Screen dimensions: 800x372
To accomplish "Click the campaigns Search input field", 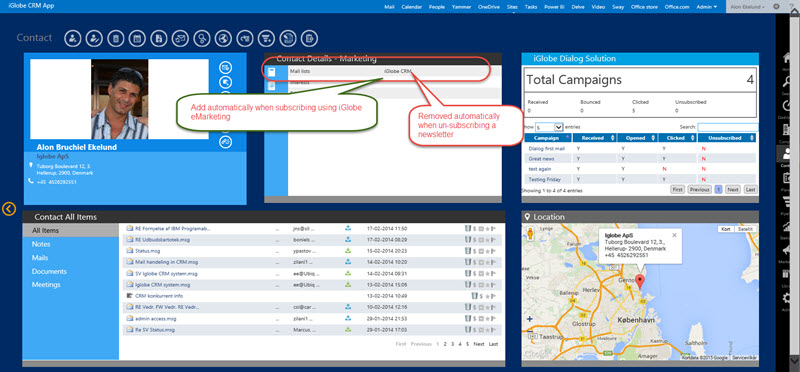I will click(728, 127).
